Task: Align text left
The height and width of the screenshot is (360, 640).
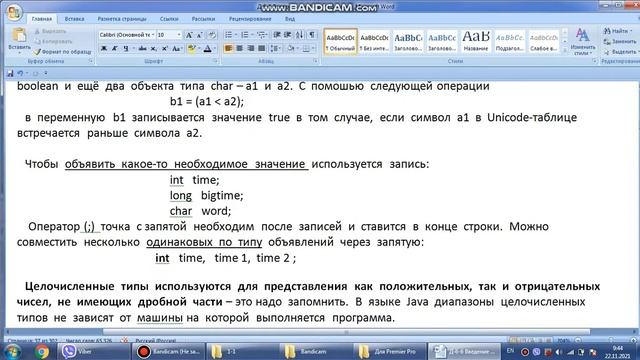Action: (x=229, y=49)
